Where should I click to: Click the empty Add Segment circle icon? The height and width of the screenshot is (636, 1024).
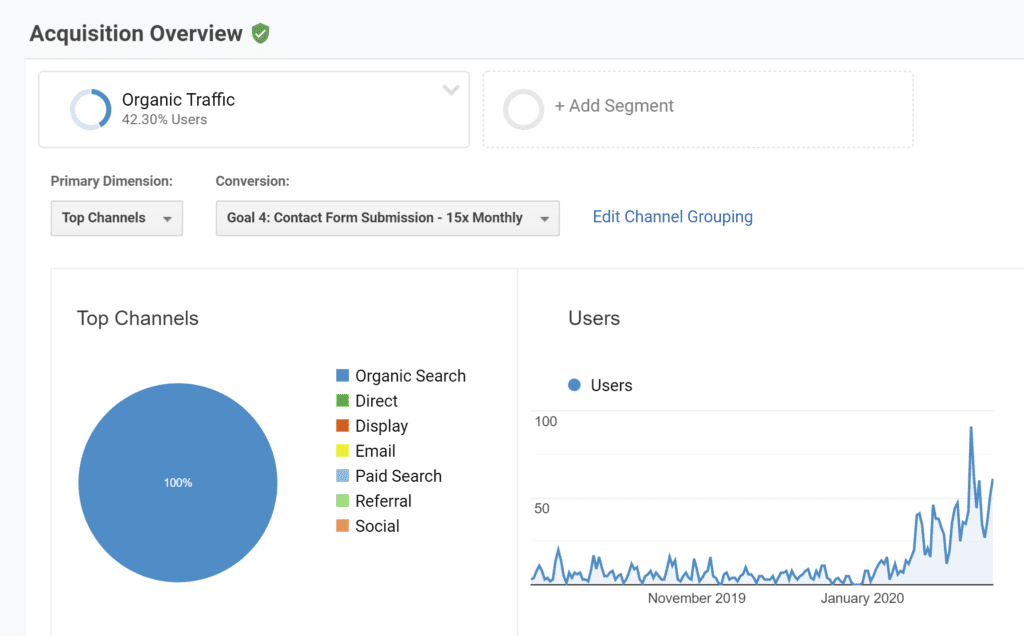tap(523, 109)
